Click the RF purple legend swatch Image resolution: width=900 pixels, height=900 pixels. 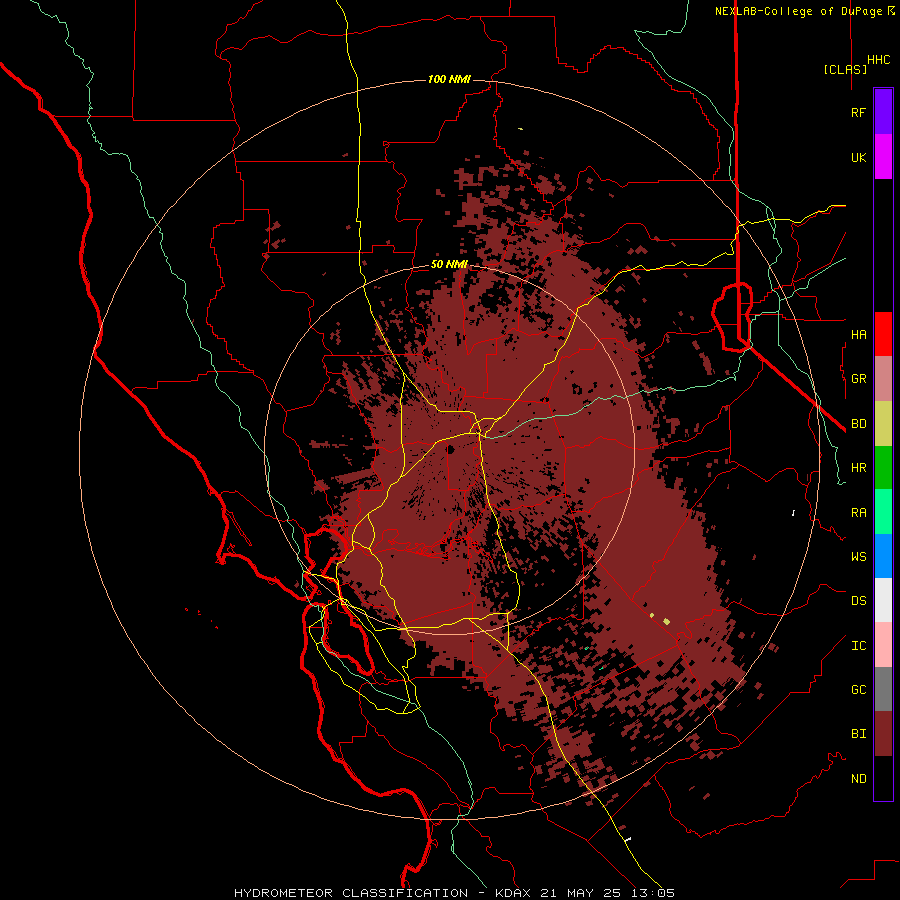coord(883,111)
